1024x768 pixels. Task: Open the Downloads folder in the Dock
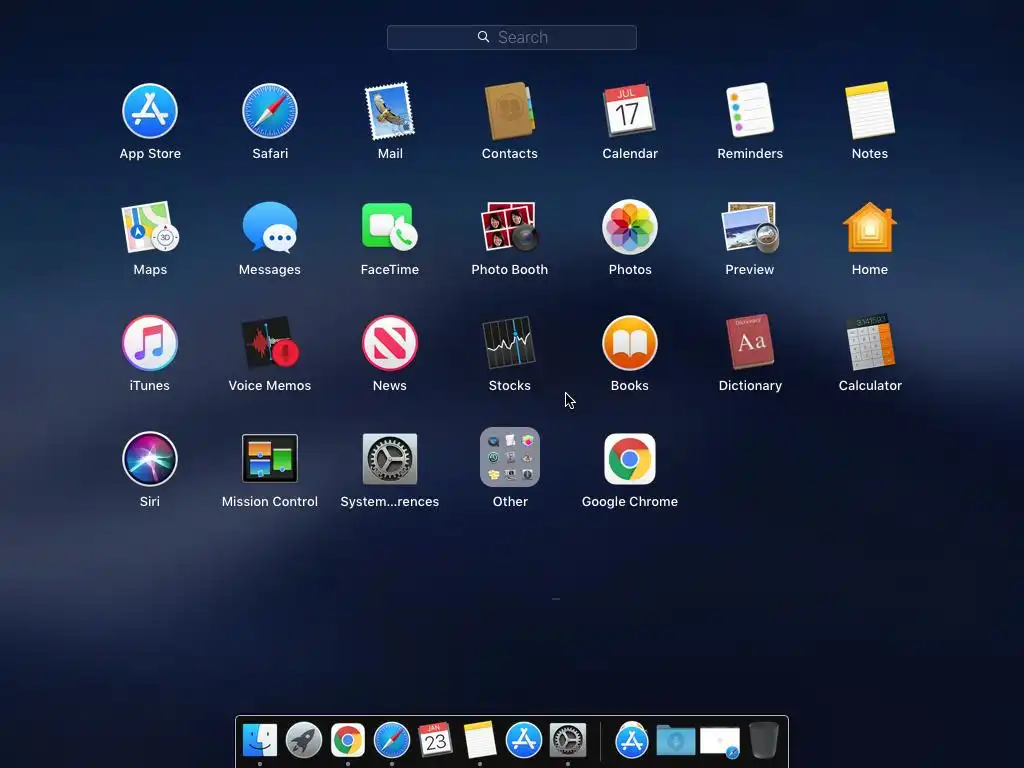(x=676, y=741)
